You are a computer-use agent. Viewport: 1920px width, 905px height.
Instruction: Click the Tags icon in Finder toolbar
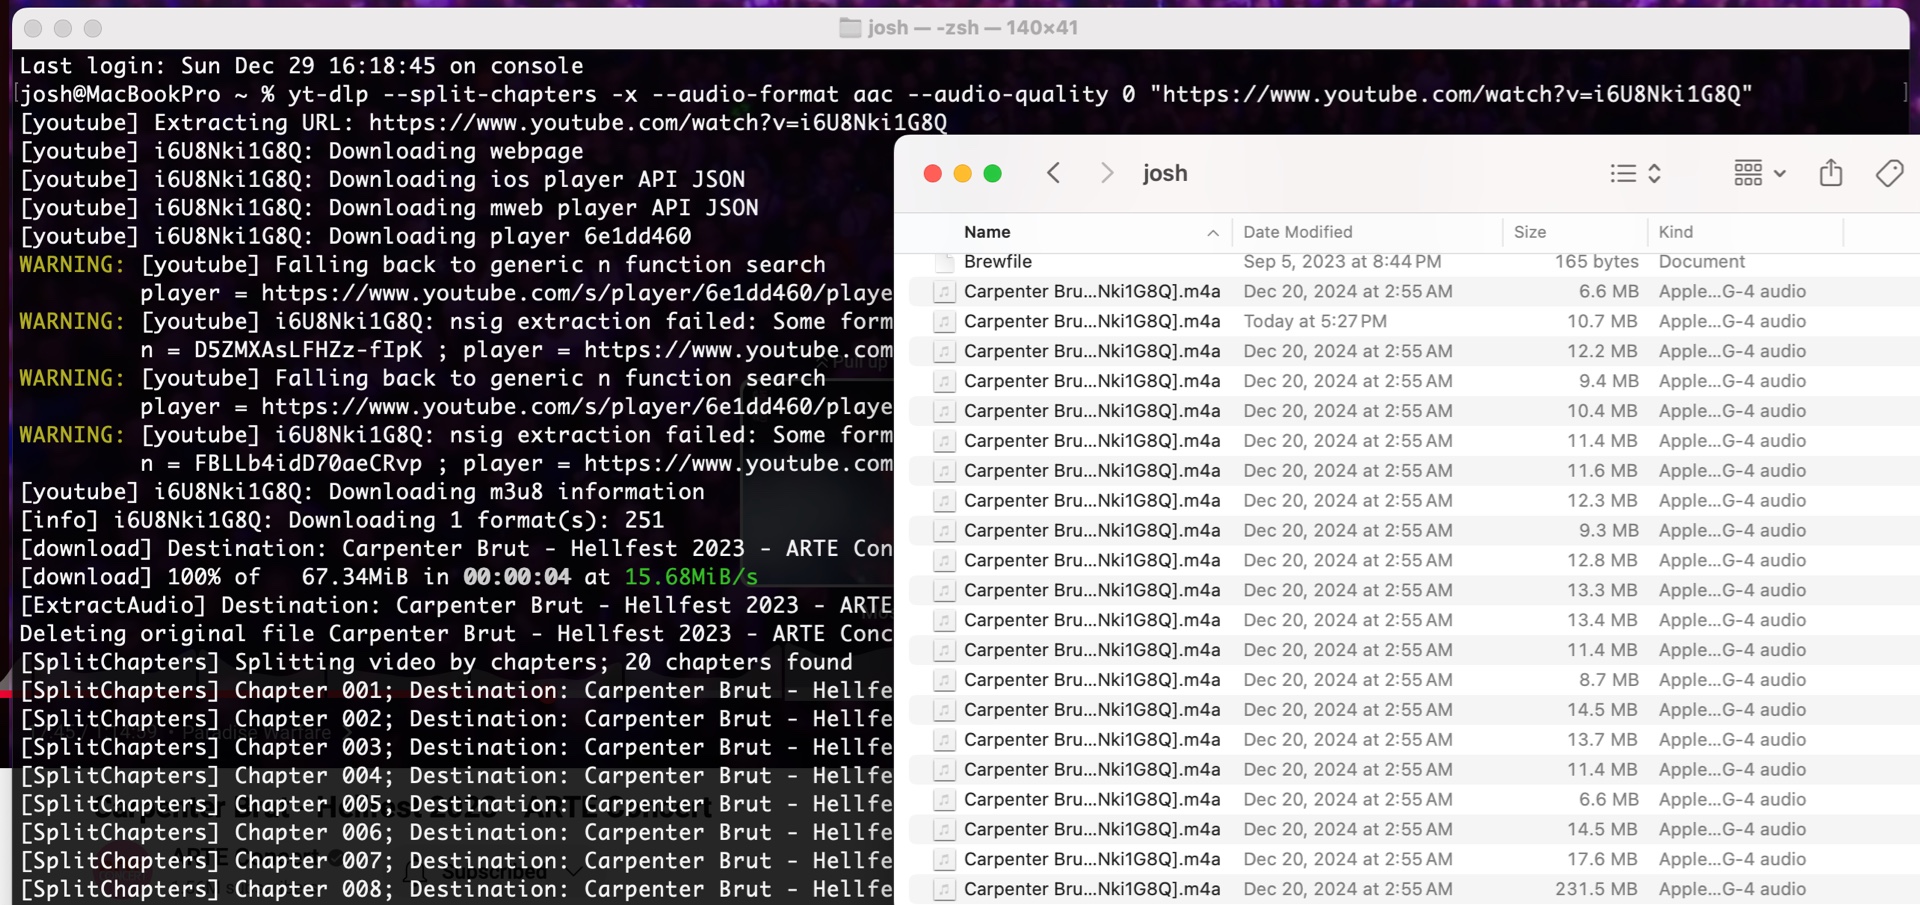[x=1890, y=173]
